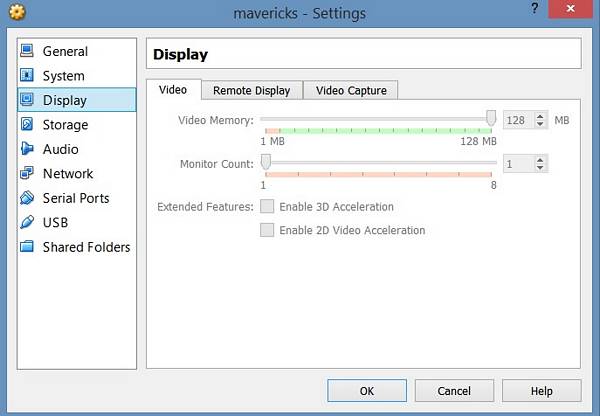Select the Storage disk icon
The image size is (600, 416).
27,125
